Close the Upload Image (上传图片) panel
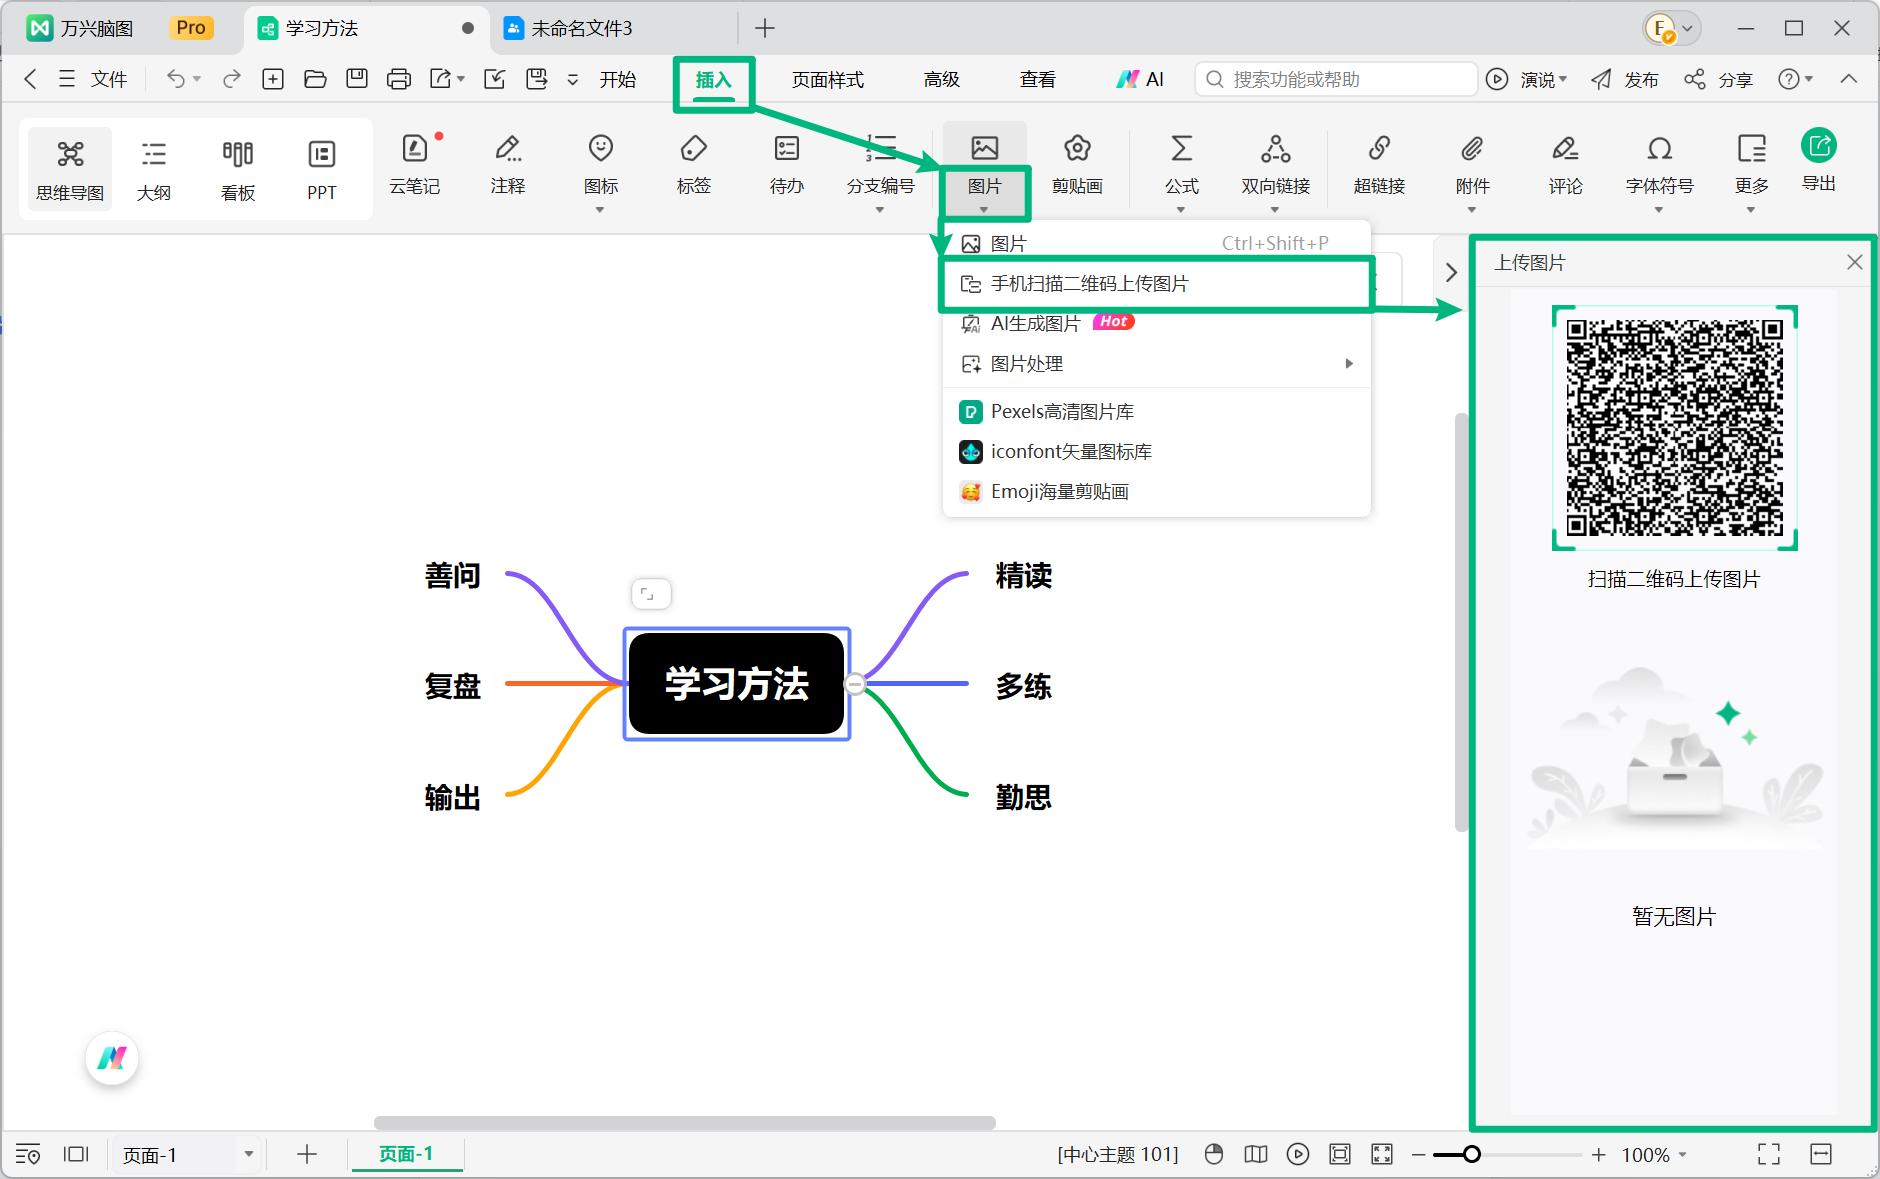Screen dimensions: 1880x1179 point(1854,262)
